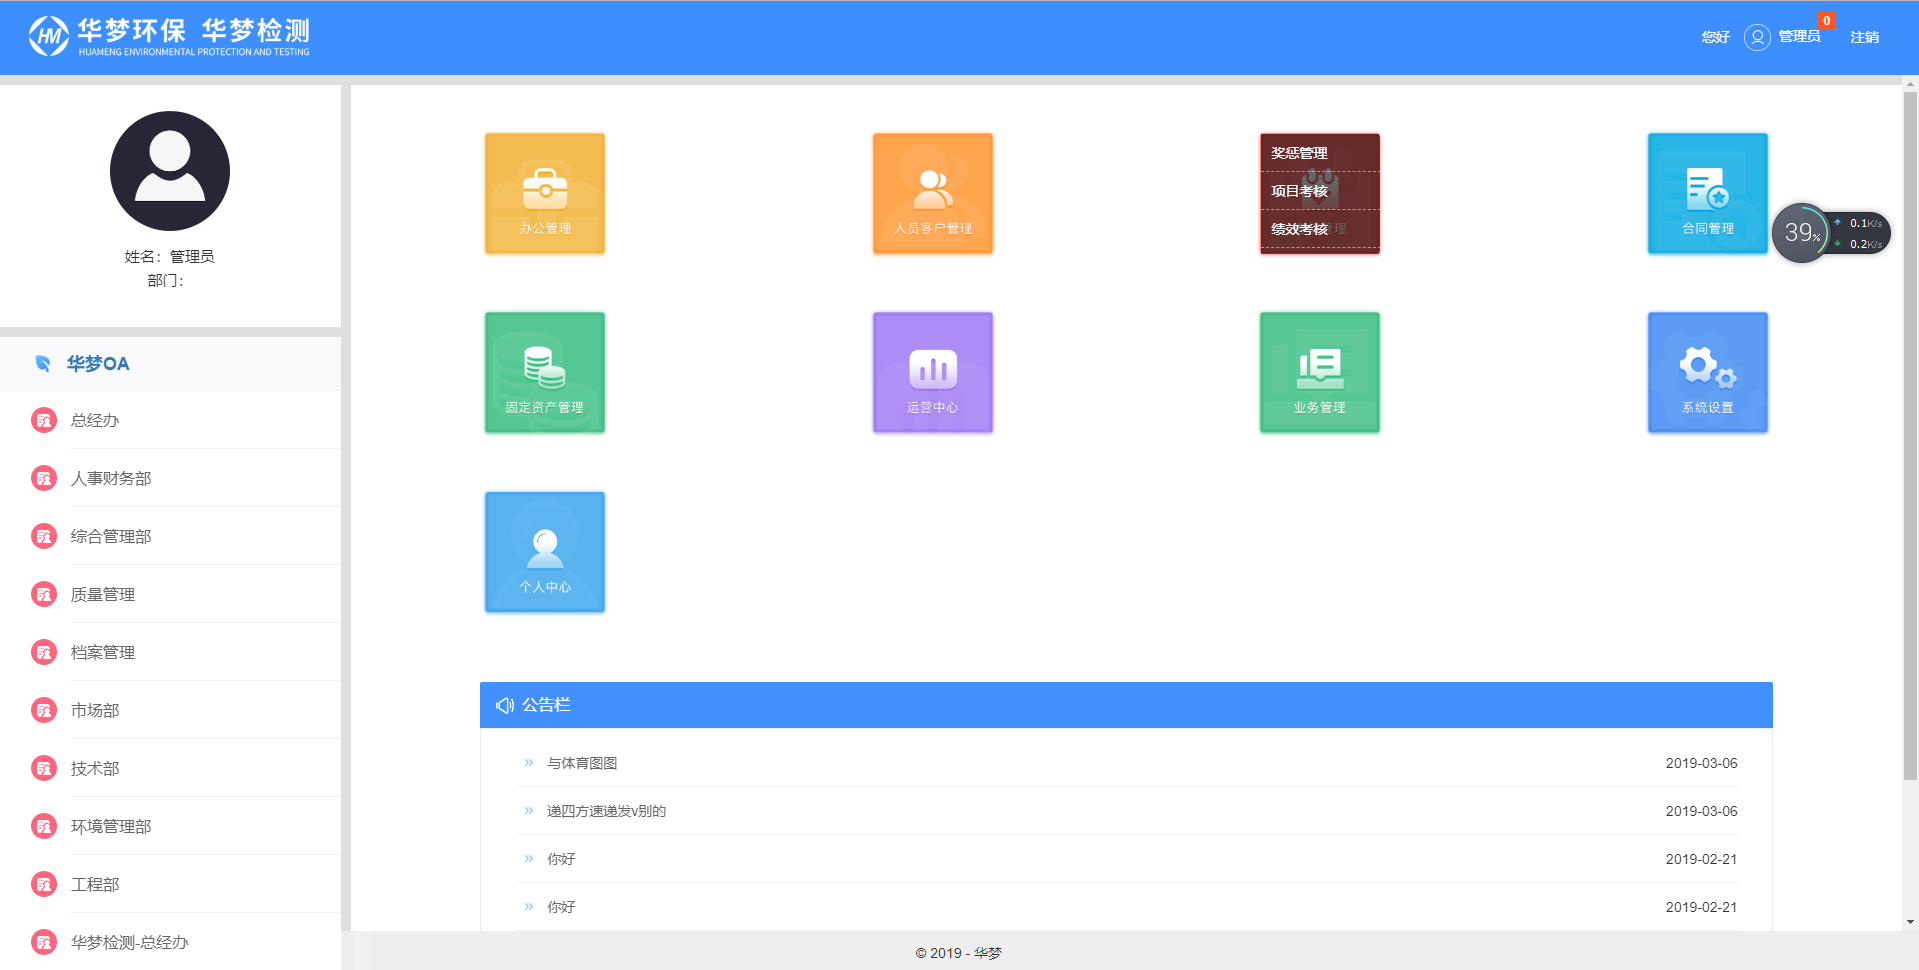Open the 系统设置 gears tile
The width and height of the screenshot is (1919, 970).
[x=1707, y=372]
